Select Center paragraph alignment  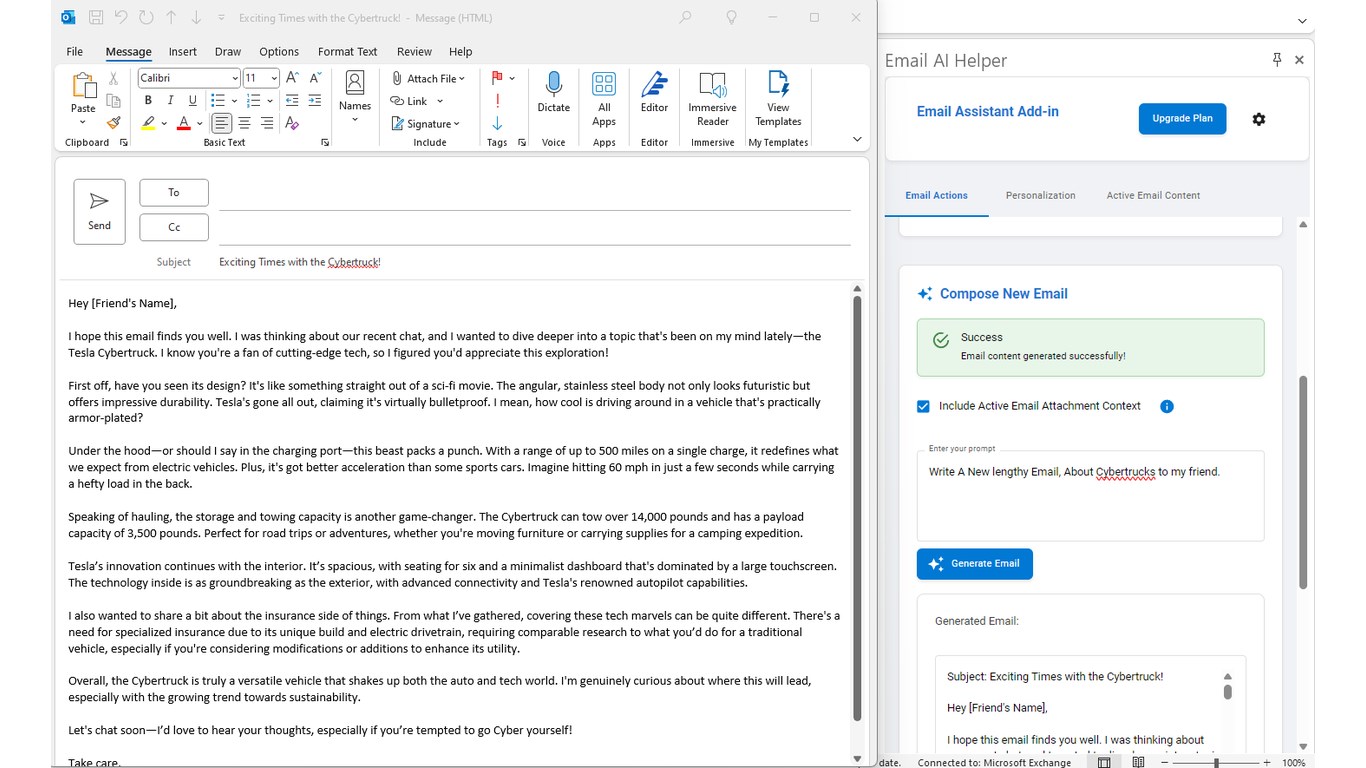click(244, 123)
